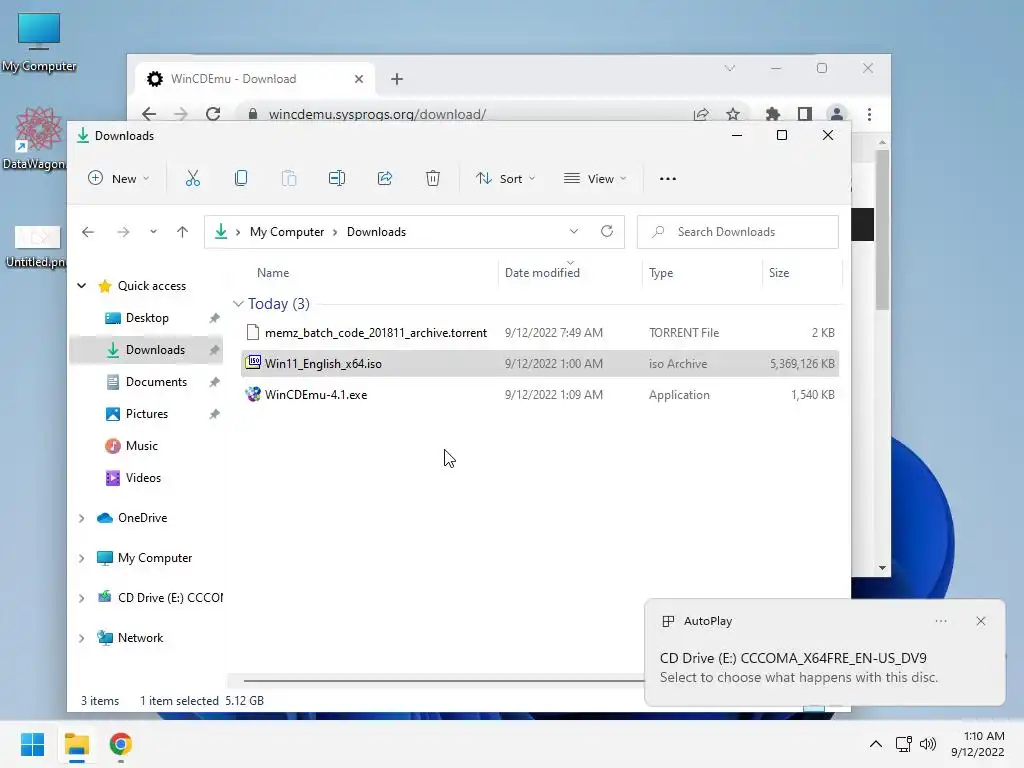Open the See more ellipsis menu
The width and height of the screenshot is (1024, 768).
pos(667,178)
